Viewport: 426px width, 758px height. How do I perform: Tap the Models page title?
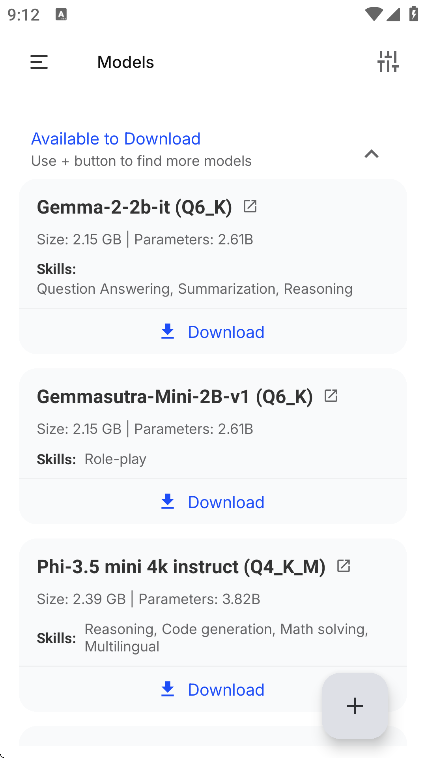[125, 62]
